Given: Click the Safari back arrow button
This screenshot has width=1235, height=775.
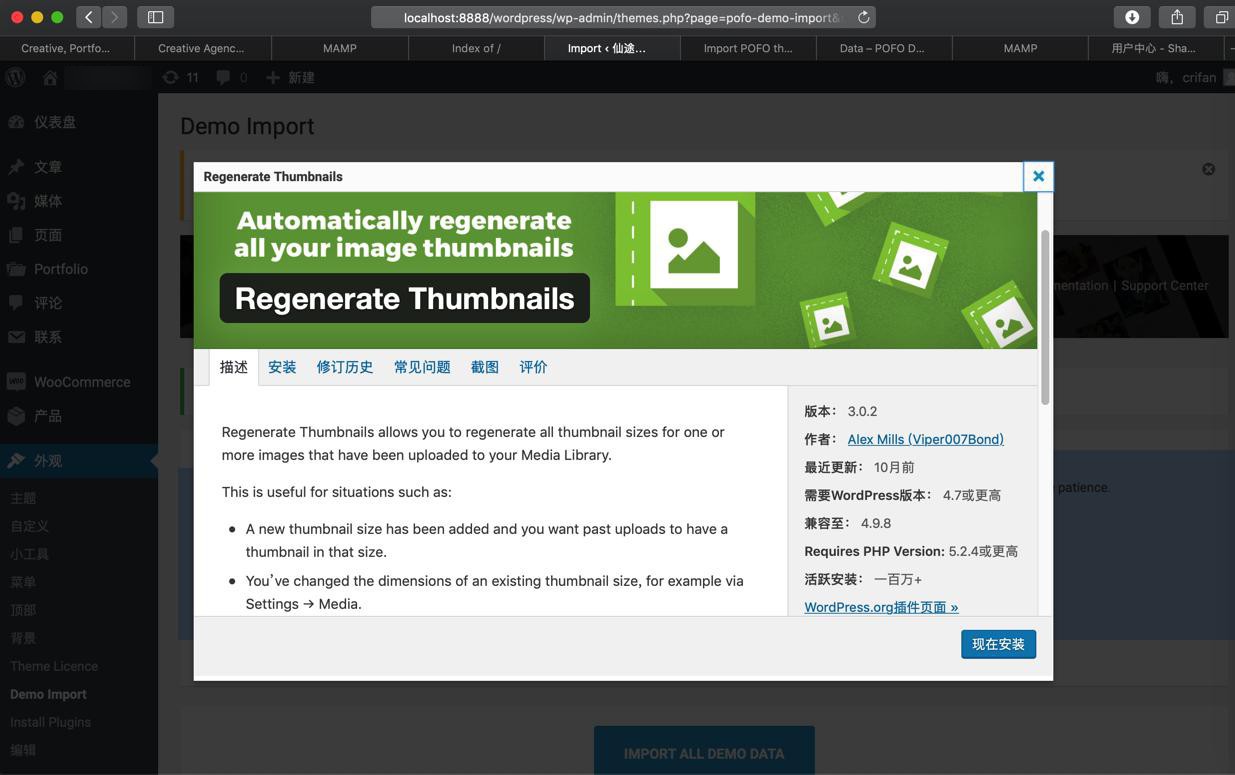Looking at the screenshot, I should coord(89,17).
